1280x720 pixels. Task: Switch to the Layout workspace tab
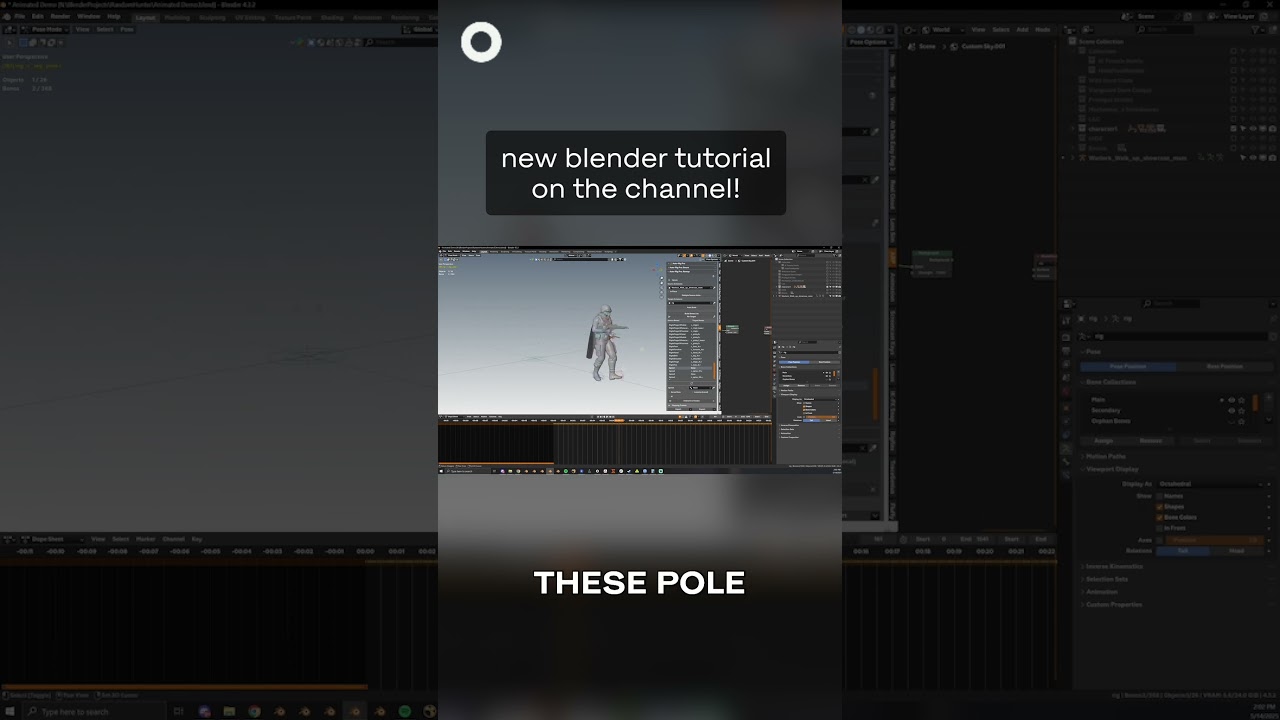(x=145, y=17)
